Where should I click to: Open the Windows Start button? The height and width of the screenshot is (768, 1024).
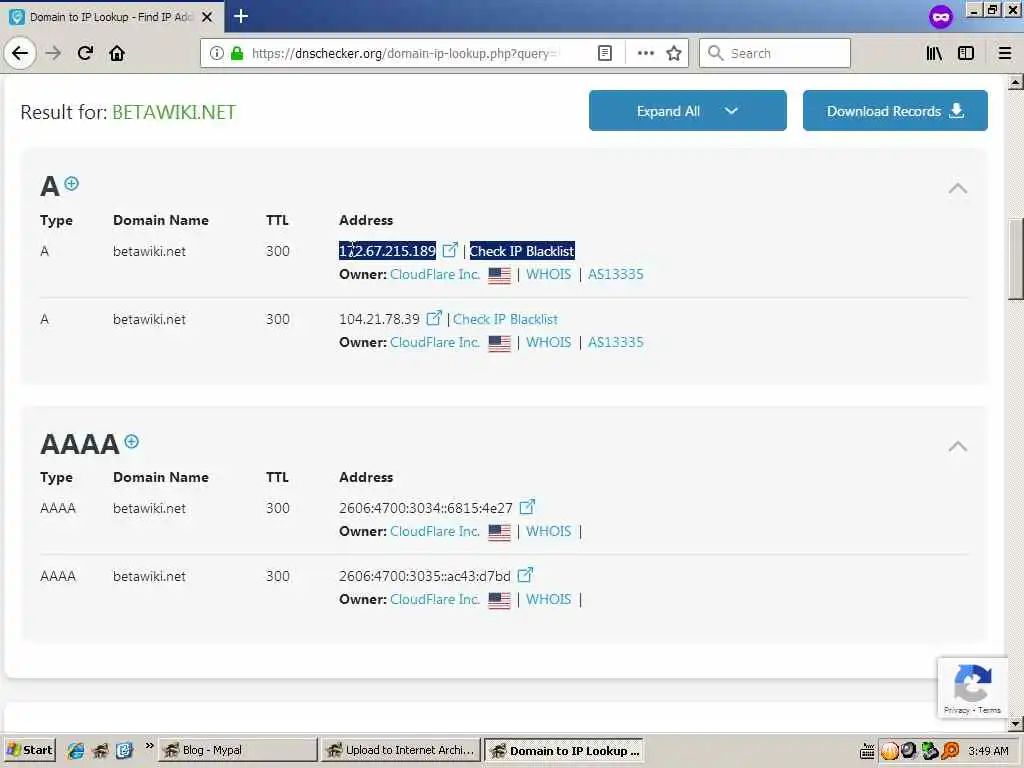[30, 750]
